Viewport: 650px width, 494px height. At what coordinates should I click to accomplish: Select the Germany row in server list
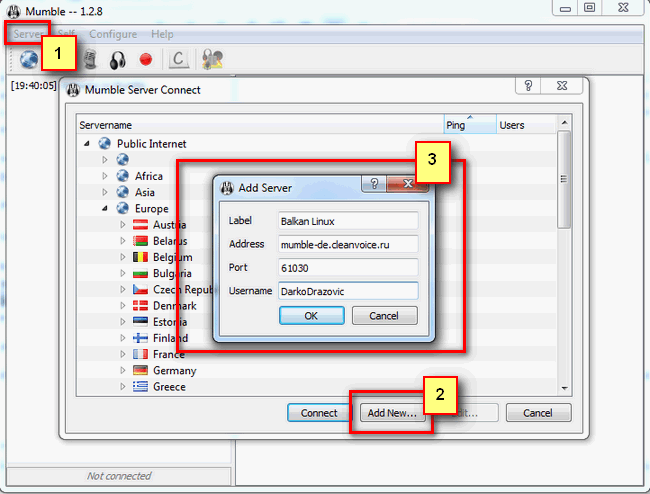tap(317, 370)
